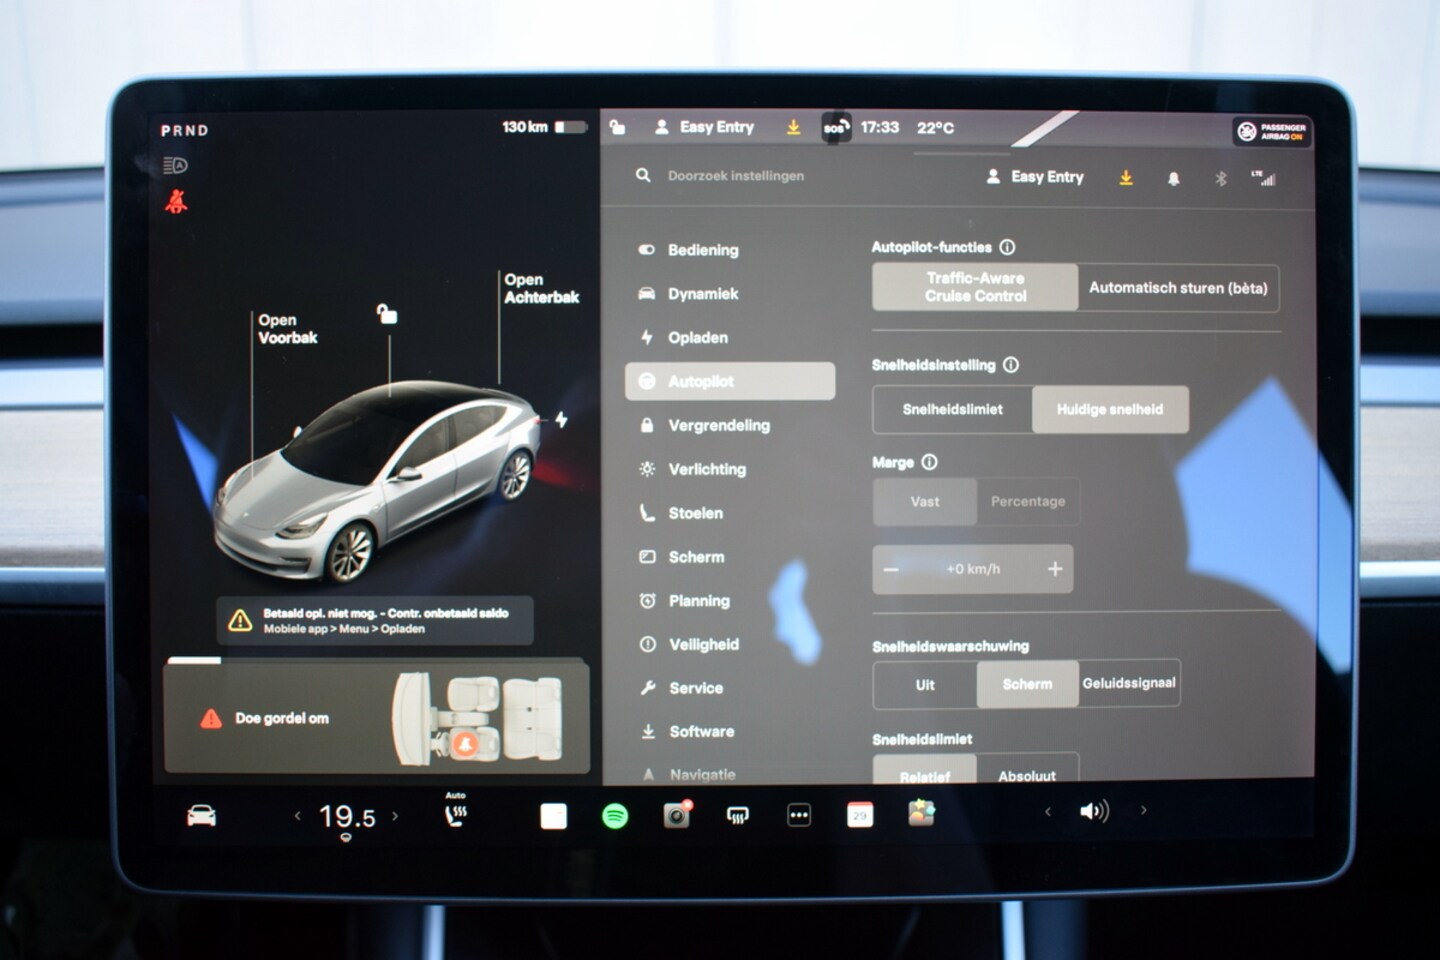The width and height of the screenshot is (1440, 960).
Task: Show info for Snelheidsinstelling
Action: point(1011,365)
